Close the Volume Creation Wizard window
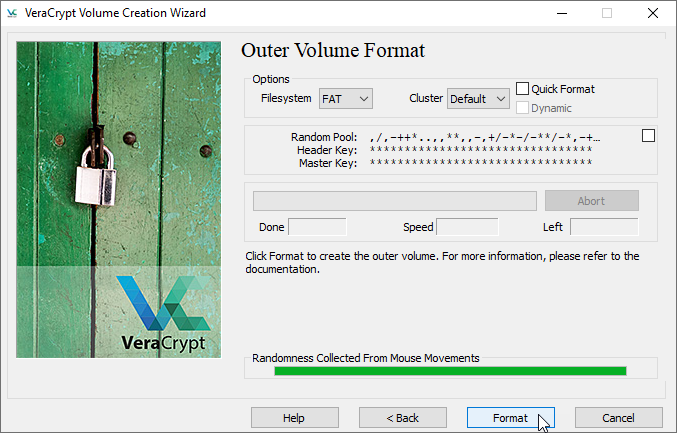 652,14
